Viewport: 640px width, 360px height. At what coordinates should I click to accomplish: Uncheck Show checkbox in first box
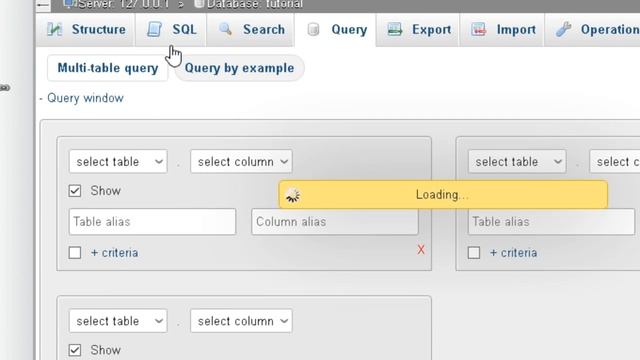(x=75, y=191)
